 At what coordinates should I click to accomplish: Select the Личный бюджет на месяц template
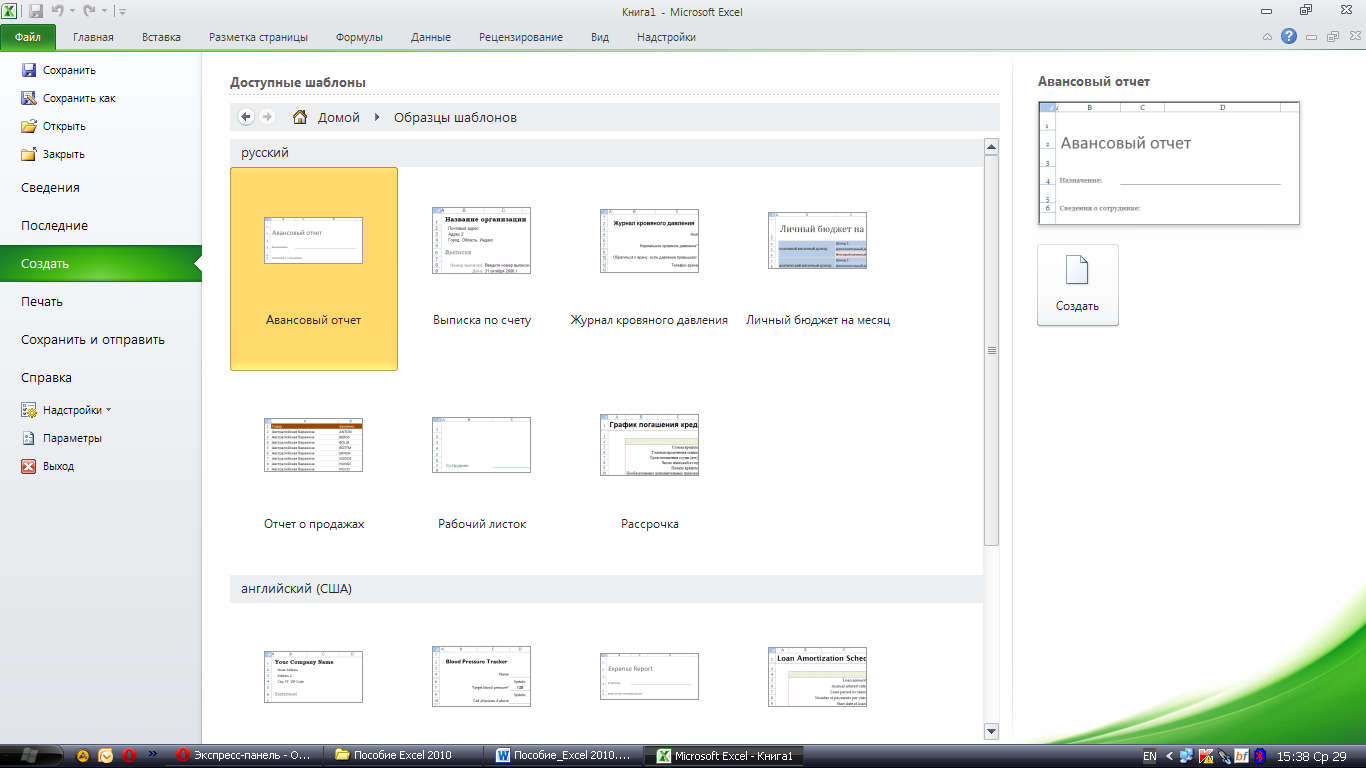tap(818, 269)
